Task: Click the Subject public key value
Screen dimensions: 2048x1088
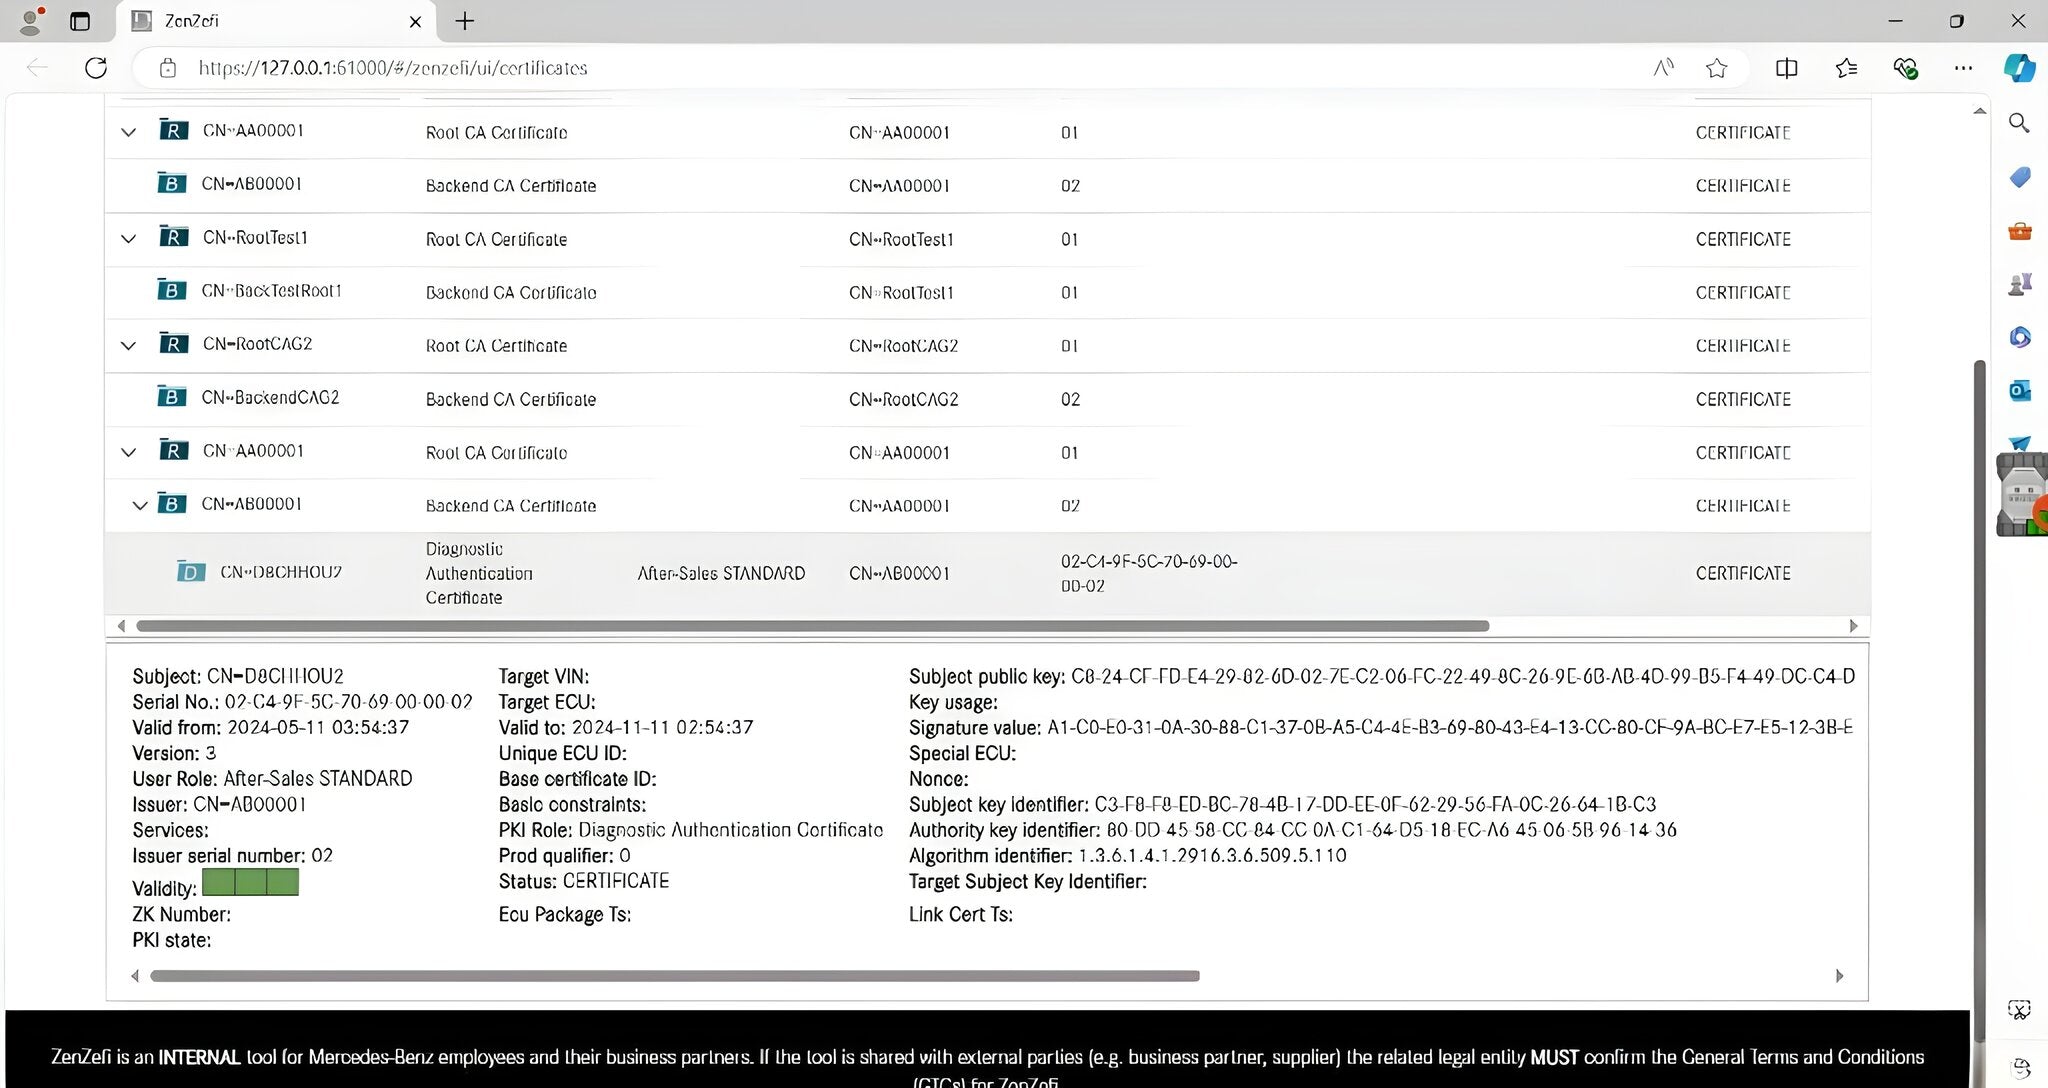Action: (1462, 676)
